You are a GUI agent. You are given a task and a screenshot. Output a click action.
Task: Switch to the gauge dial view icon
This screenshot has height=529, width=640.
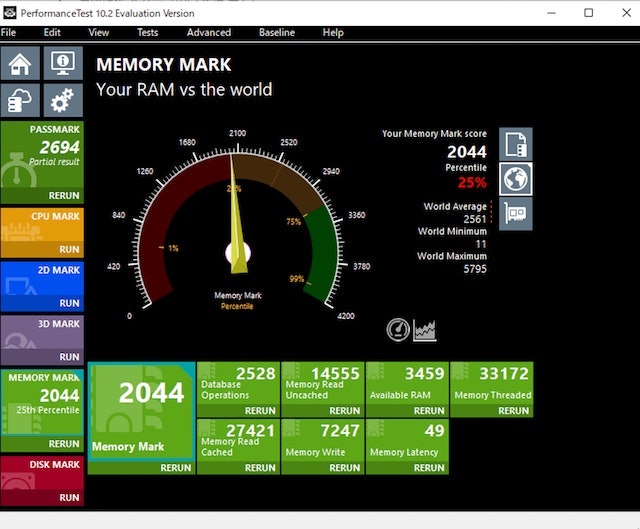click(398, 330)
